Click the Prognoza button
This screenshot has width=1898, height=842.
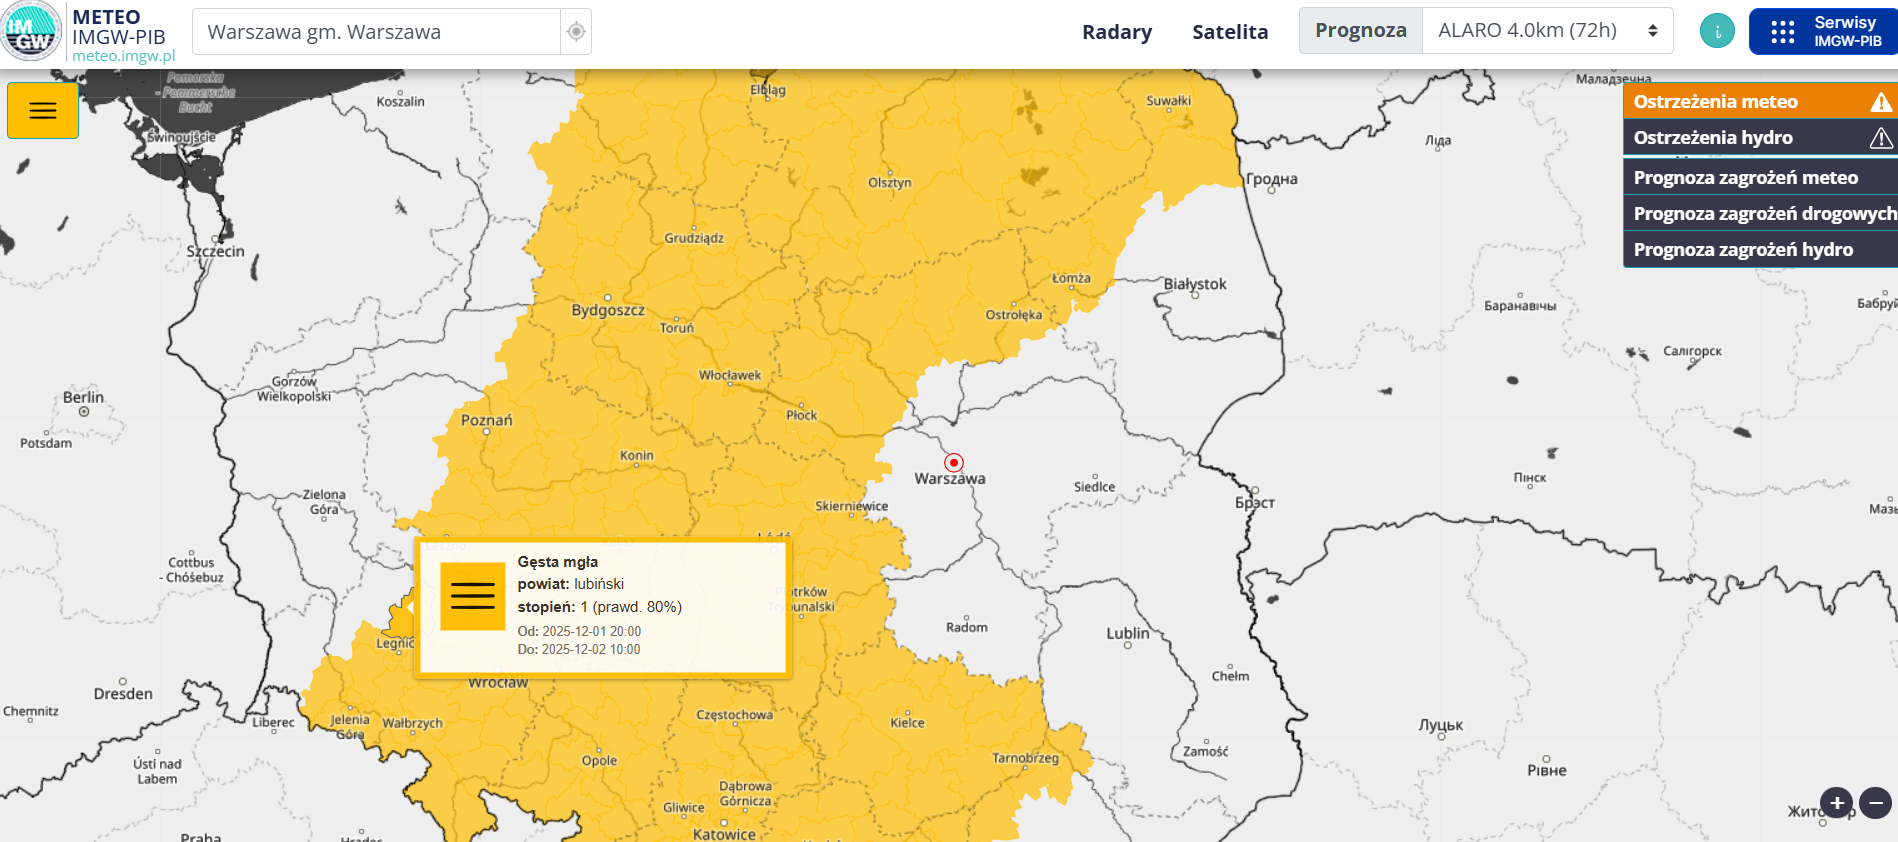(x=1360, y=31)
